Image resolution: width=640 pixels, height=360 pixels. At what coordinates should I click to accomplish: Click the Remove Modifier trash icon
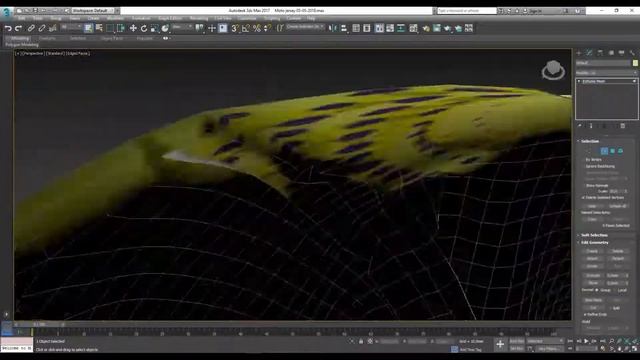click(622, 126)
